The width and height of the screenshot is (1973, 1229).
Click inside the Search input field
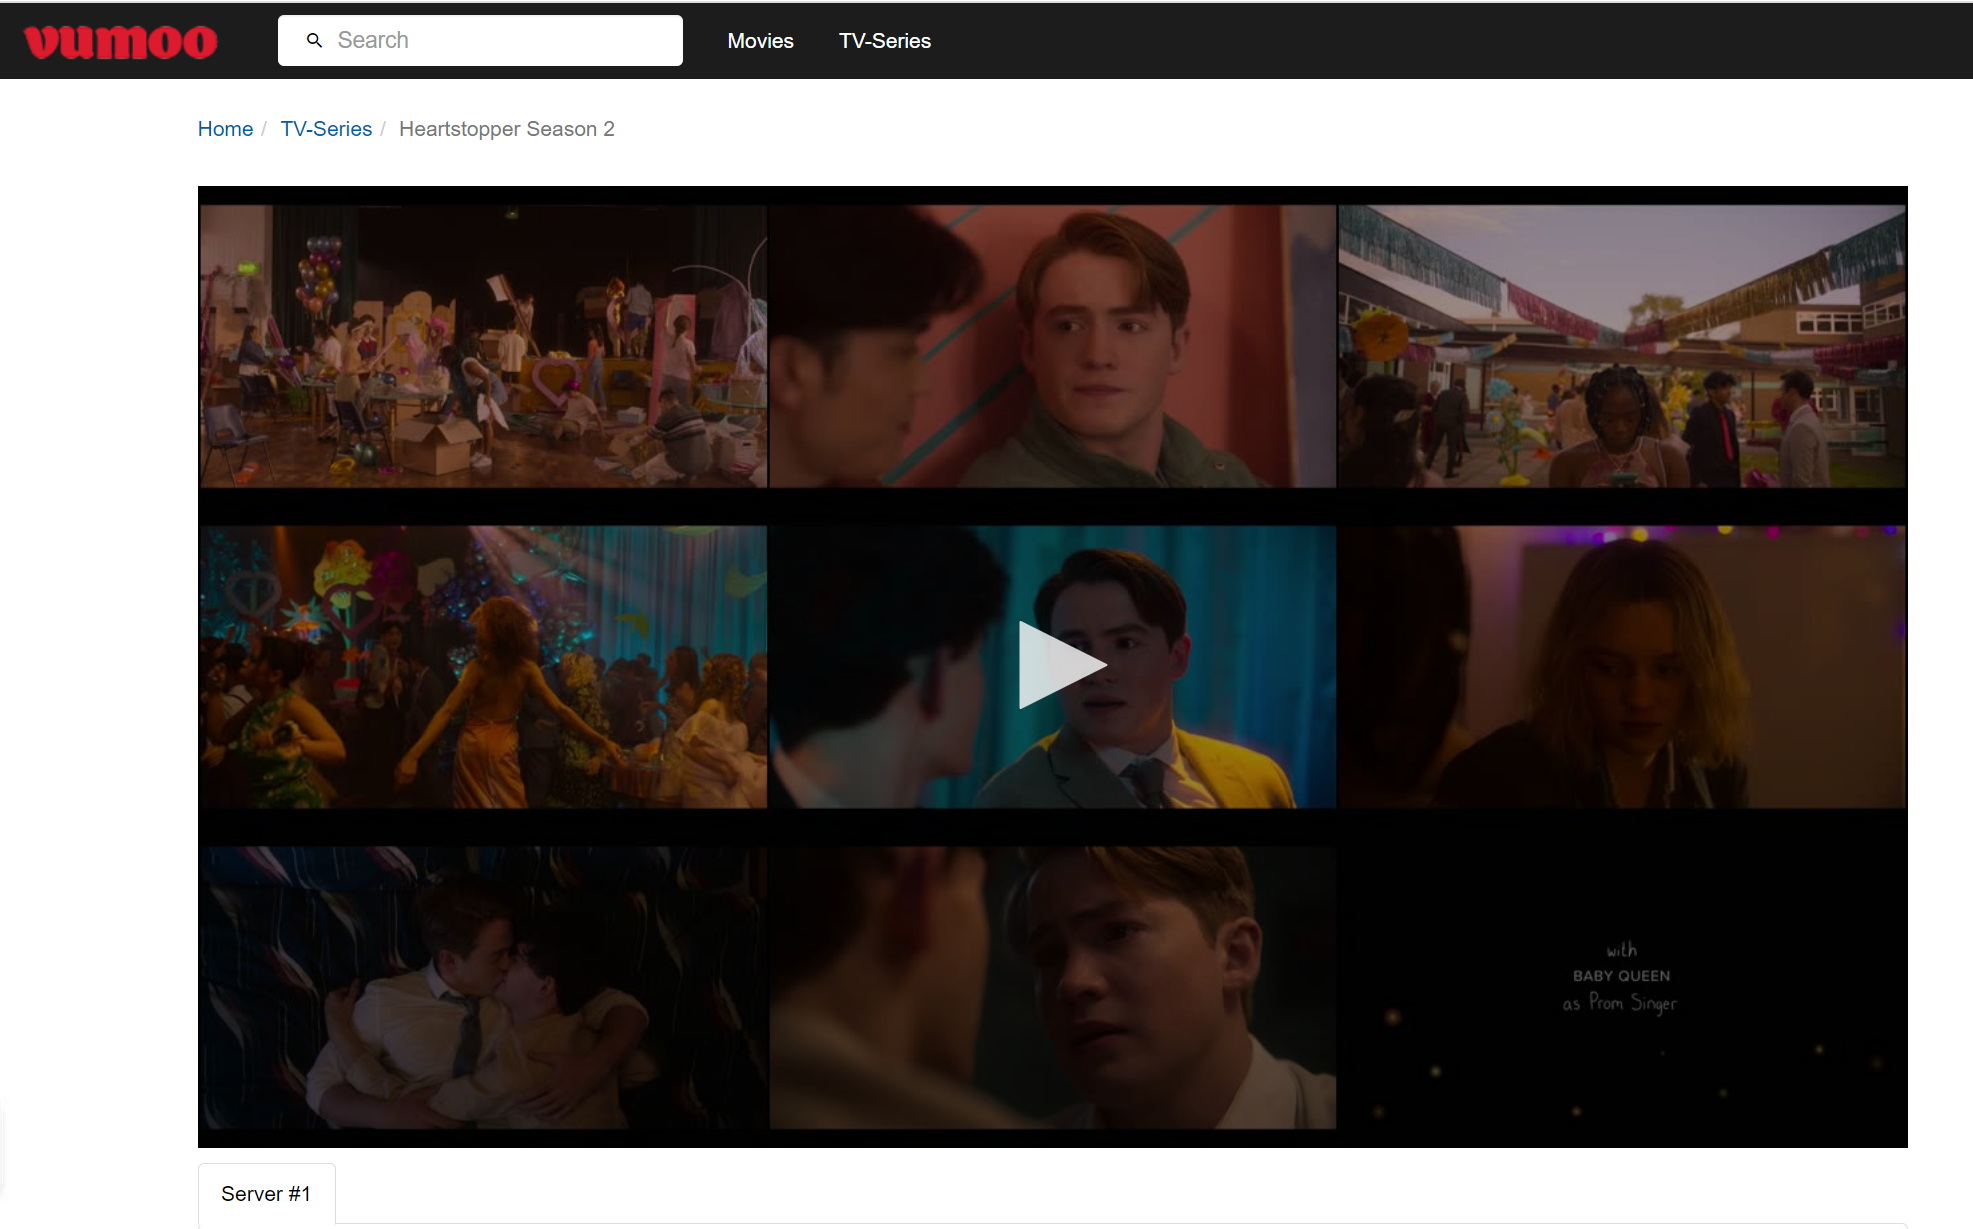(x=500, y=39)
